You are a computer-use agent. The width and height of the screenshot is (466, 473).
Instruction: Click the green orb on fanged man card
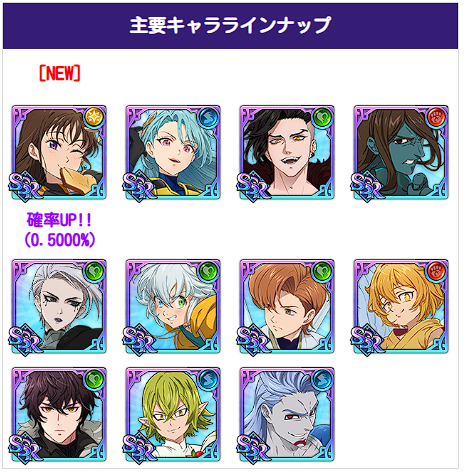pyautogui.click(x=322, y=117)
